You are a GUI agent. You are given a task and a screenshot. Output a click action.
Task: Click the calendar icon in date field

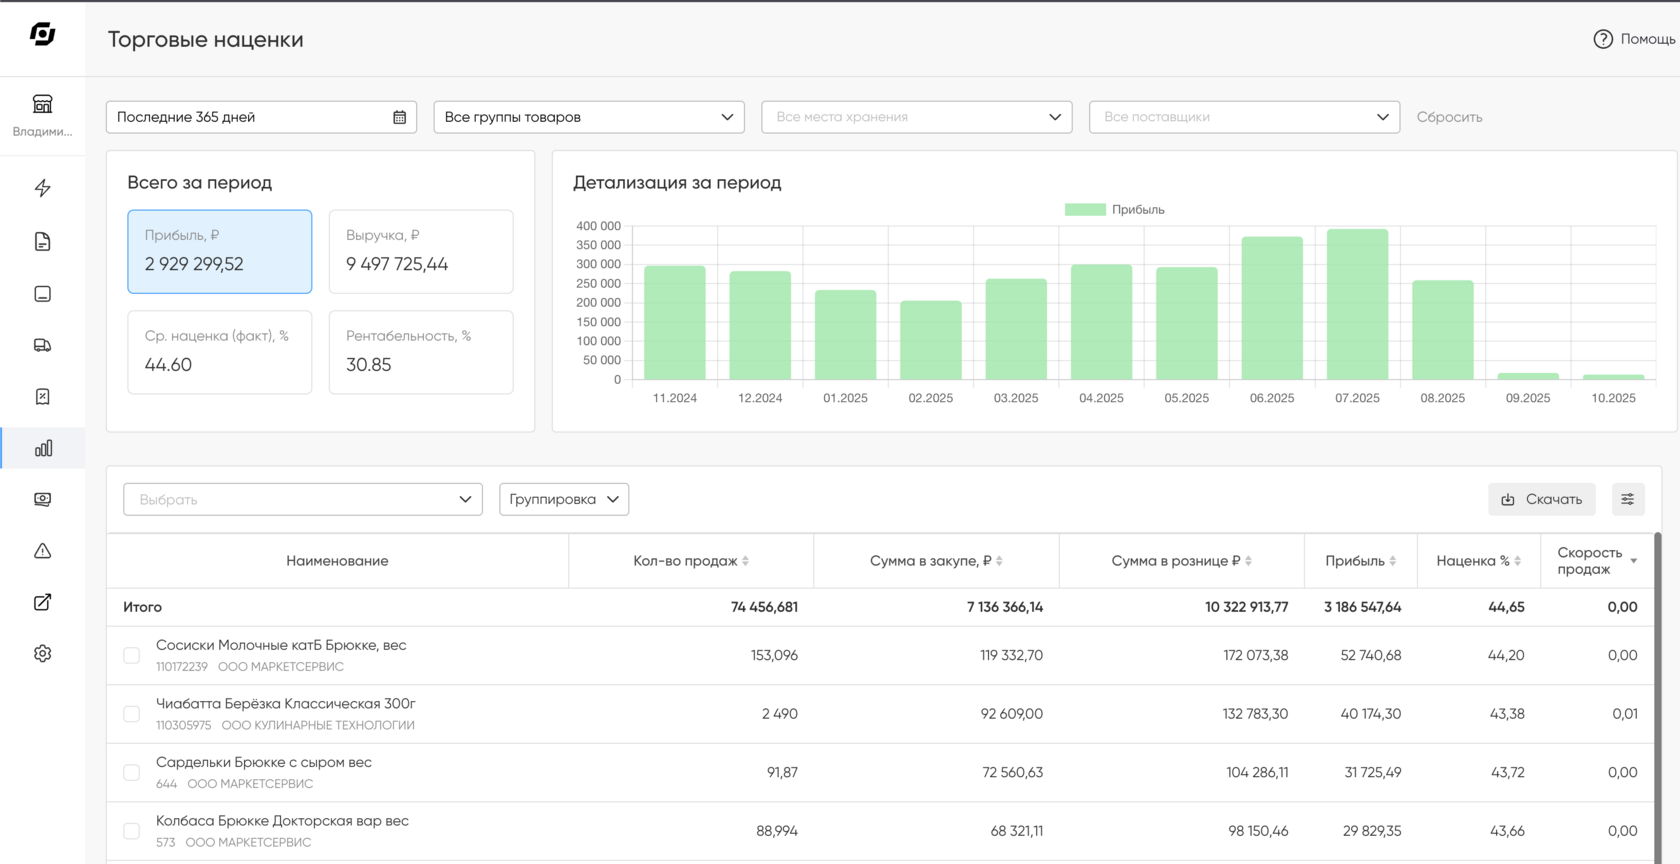[399, 117]
